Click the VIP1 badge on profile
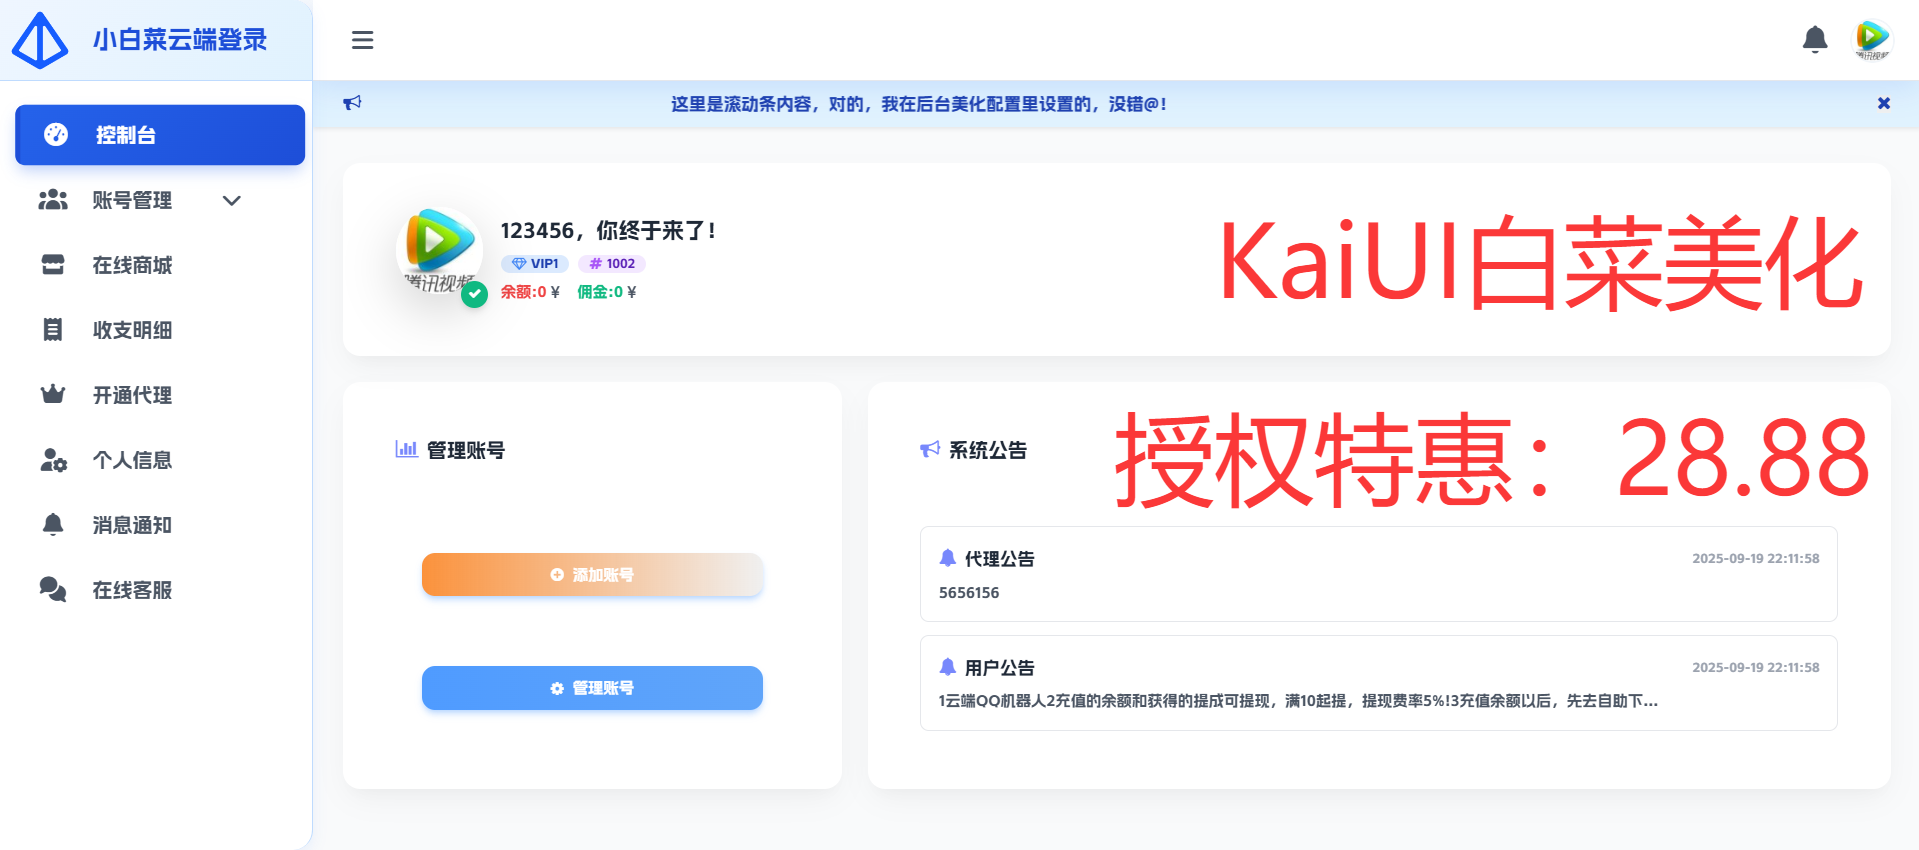The image size is (1919, 850). (x=535, y=264)
